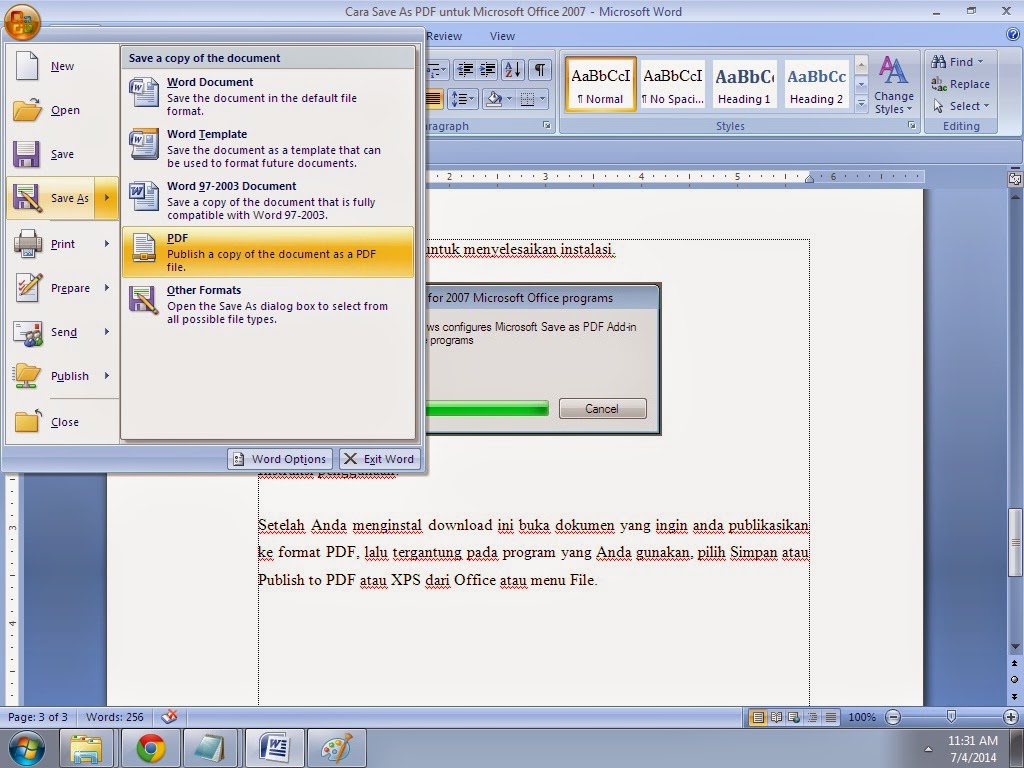Click Cancel in the installer dialog
Image resolution: width=1024 pixels, height=768 pixels.
tap(602, 409)
